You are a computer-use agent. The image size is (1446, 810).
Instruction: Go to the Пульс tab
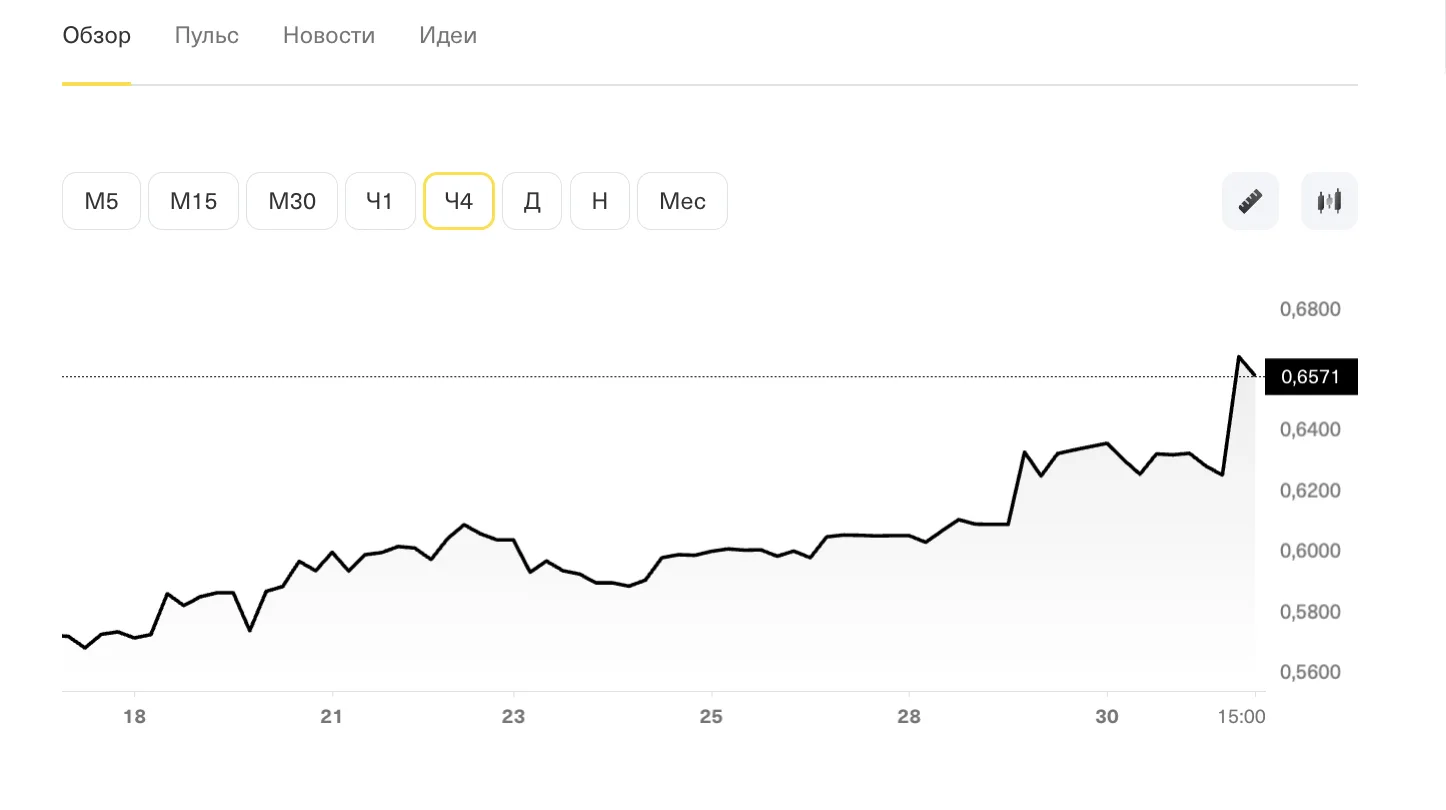207,36
